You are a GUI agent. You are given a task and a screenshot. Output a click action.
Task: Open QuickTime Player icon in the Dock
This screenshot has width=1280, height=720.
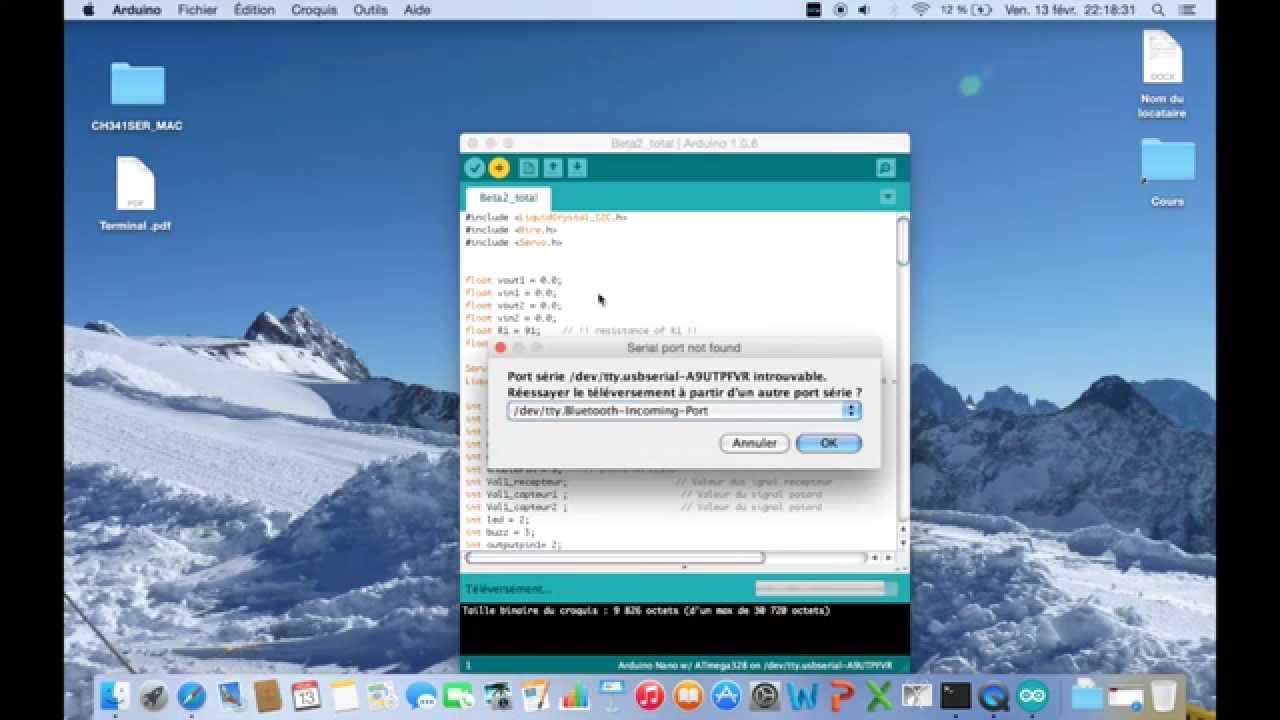coord(993,695)
